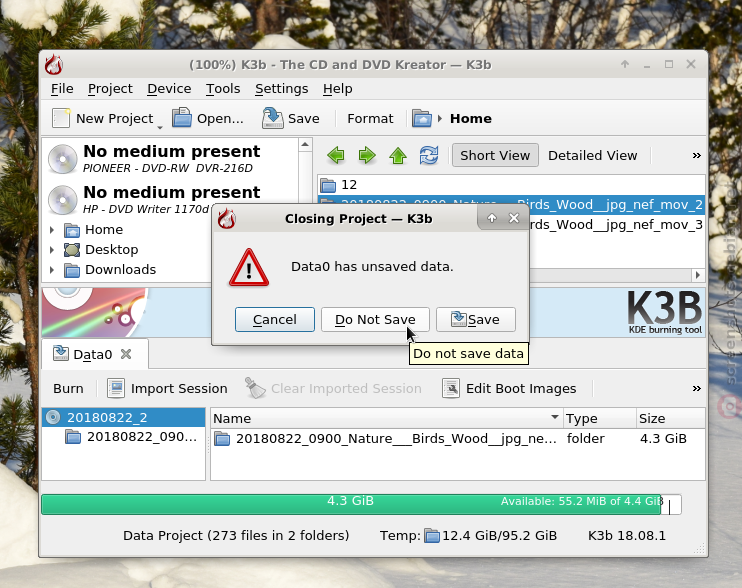Click Edit Boot Images toolbar item
Screen dimensions: 742x588
point(509,388)
